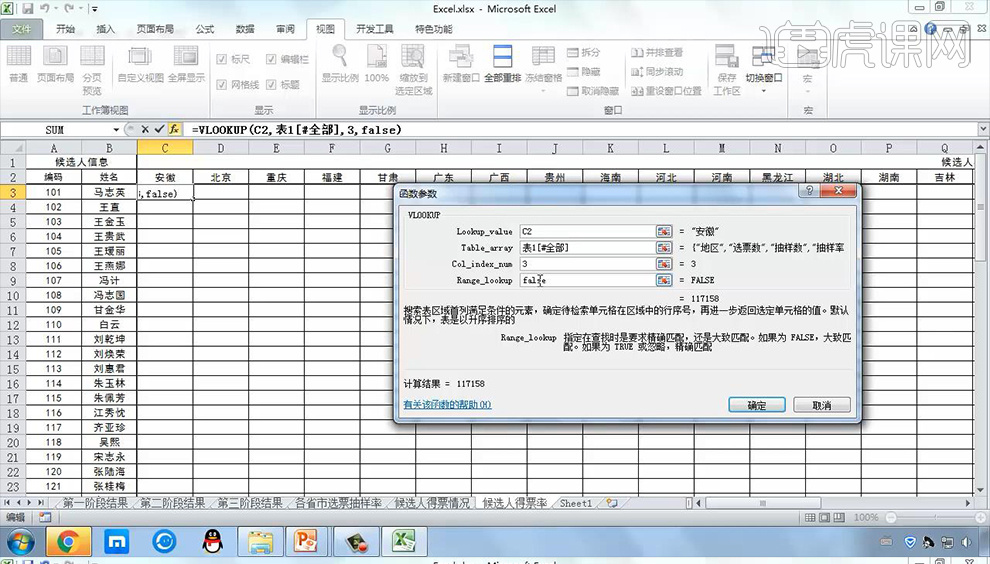The image size is (990, 564).
Task: Toggle the Ruler checkbox
Action: pos(222,59)
